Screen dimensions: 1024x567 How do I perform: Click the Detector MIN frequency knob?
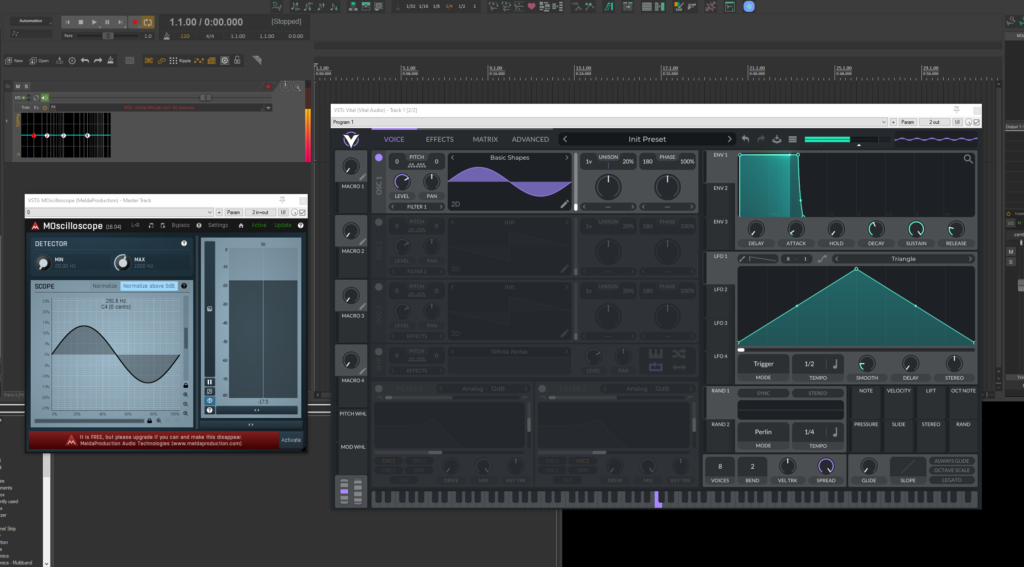tap(43, 263)
